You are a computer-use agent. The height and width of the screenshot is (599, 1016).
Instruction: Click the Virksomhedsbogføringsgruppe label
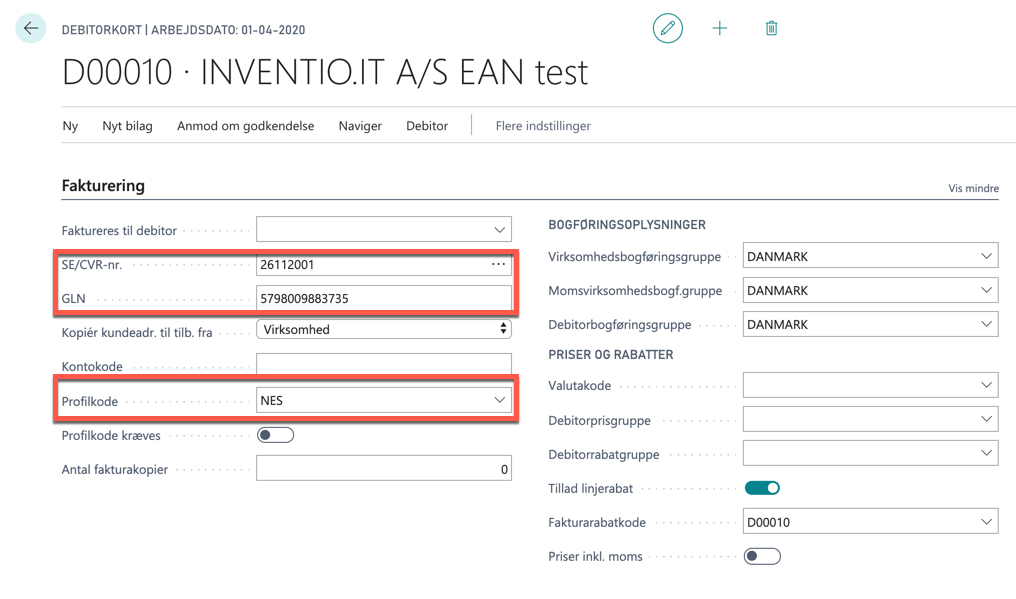tap(634, 257)
